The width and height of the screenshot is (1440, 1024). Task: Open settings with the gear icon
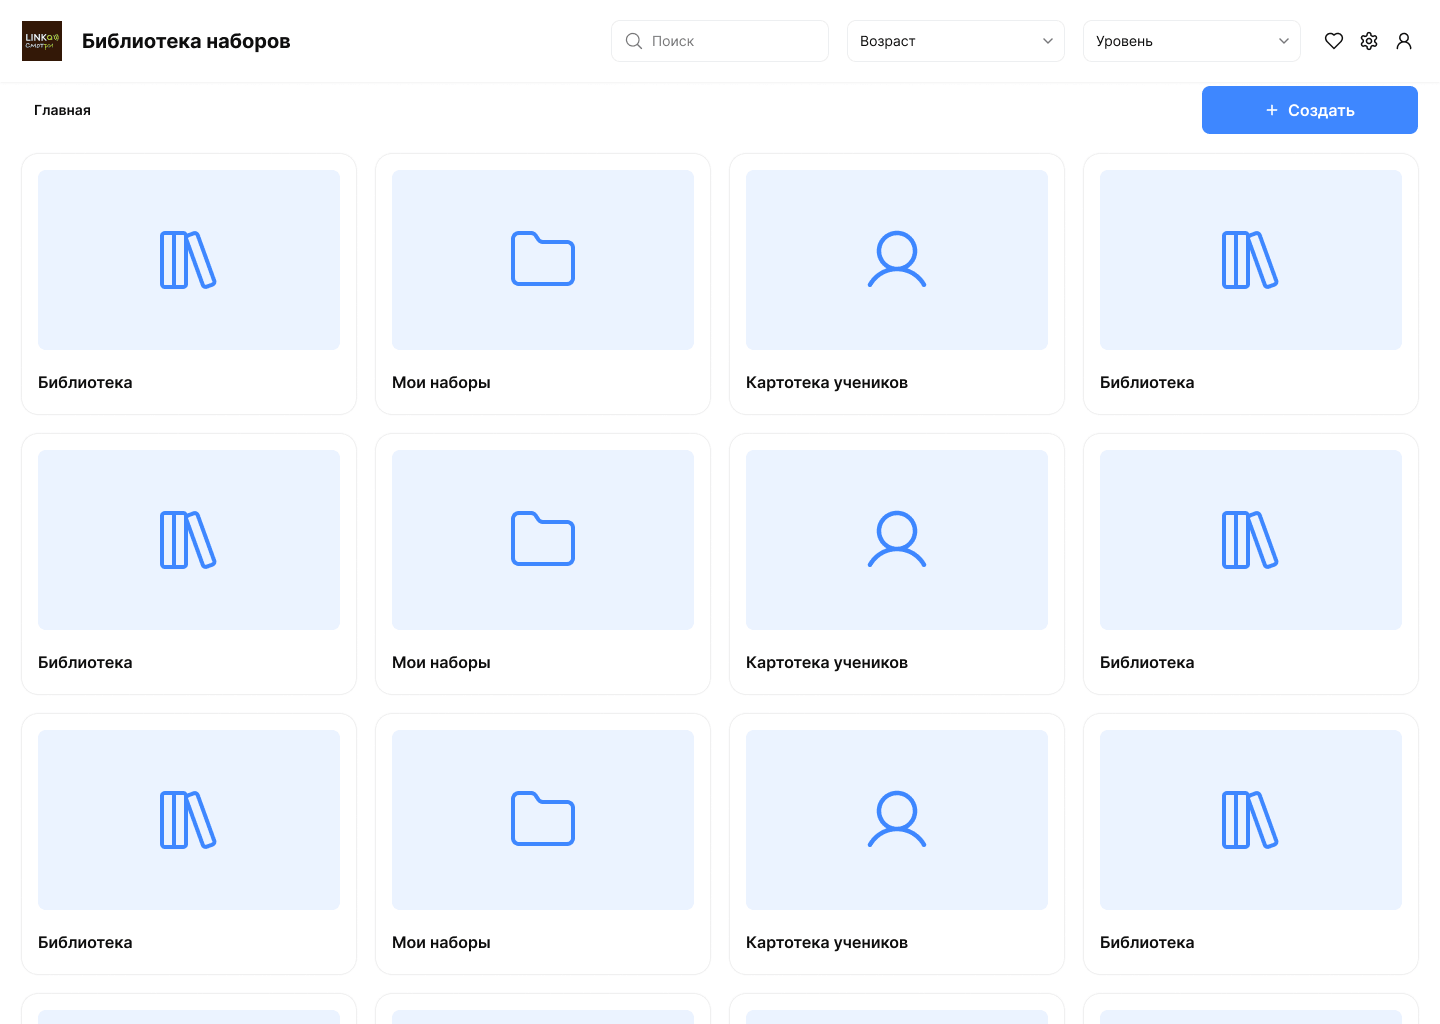click(1369, 41)
